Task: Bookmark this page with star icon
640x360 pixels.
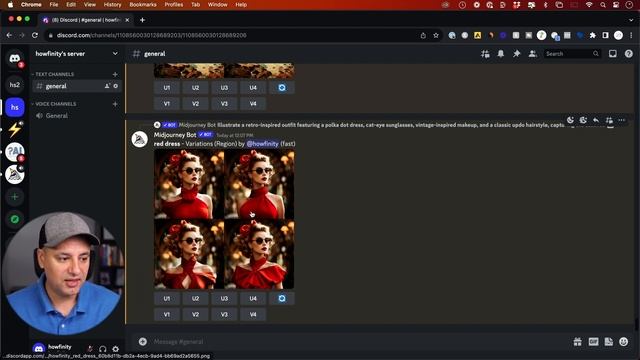Action: click(x=436, y=36)
